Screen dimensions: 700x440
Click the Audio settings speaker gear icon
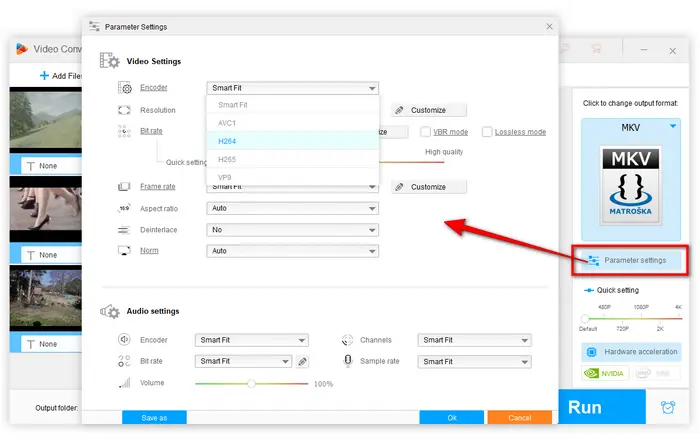pos(110,311)
